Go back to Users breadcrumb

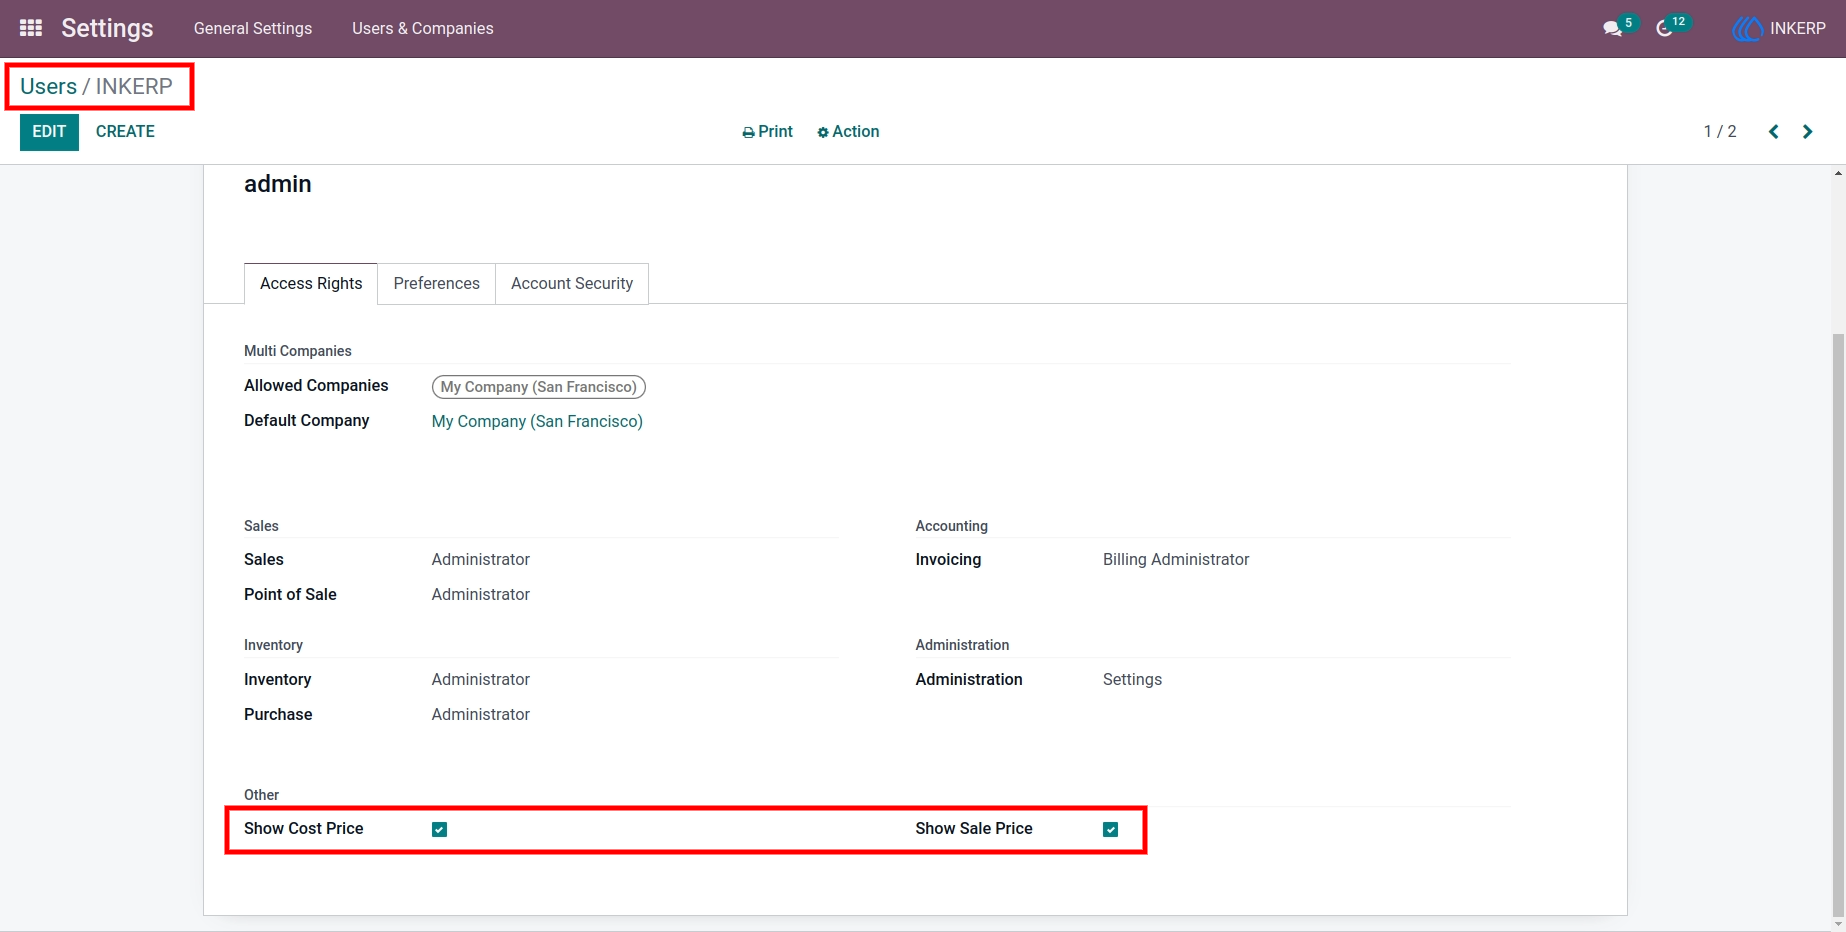click(48, 87)
